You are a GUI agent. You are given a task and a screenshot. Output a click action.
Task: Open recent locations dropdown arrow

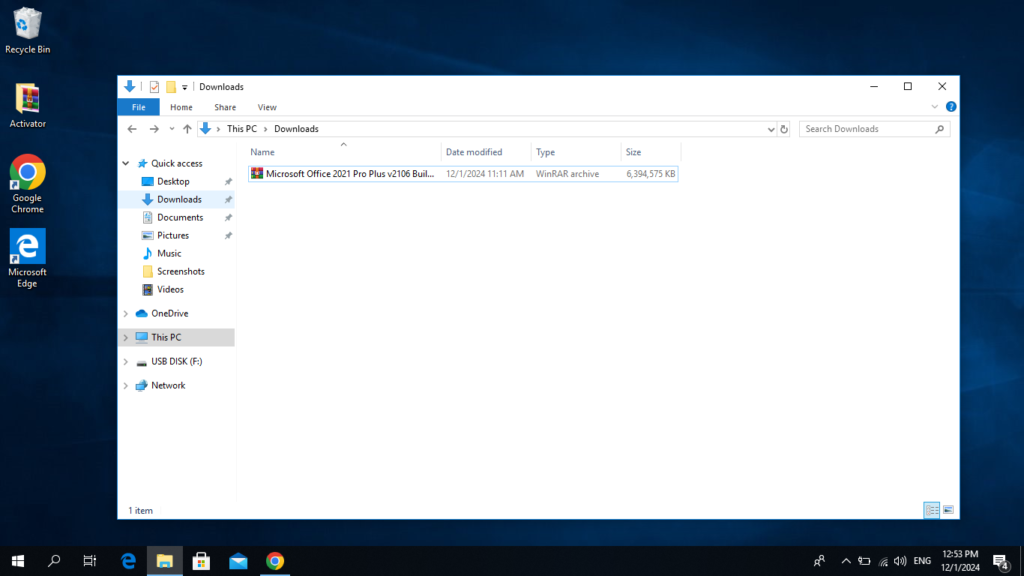click(172, 129)
